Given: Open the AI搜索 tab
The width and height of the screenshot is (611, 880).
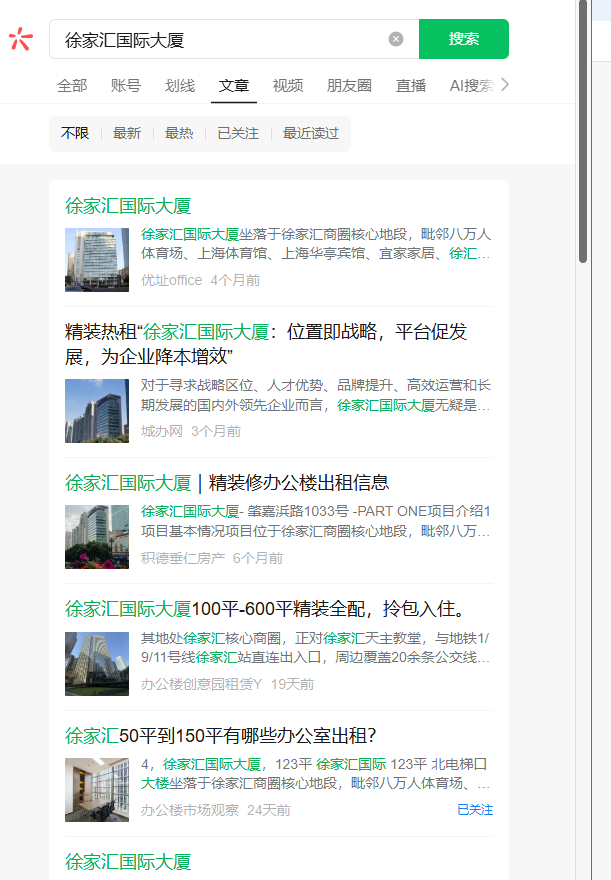Looking at the screenshot, I should (x=471, y=85).
